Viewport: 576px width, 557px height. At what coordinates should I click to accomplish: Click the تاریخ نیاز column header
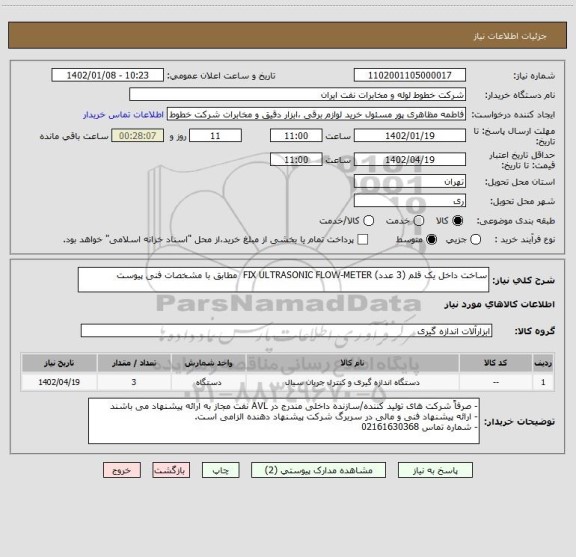click(59, 363)
